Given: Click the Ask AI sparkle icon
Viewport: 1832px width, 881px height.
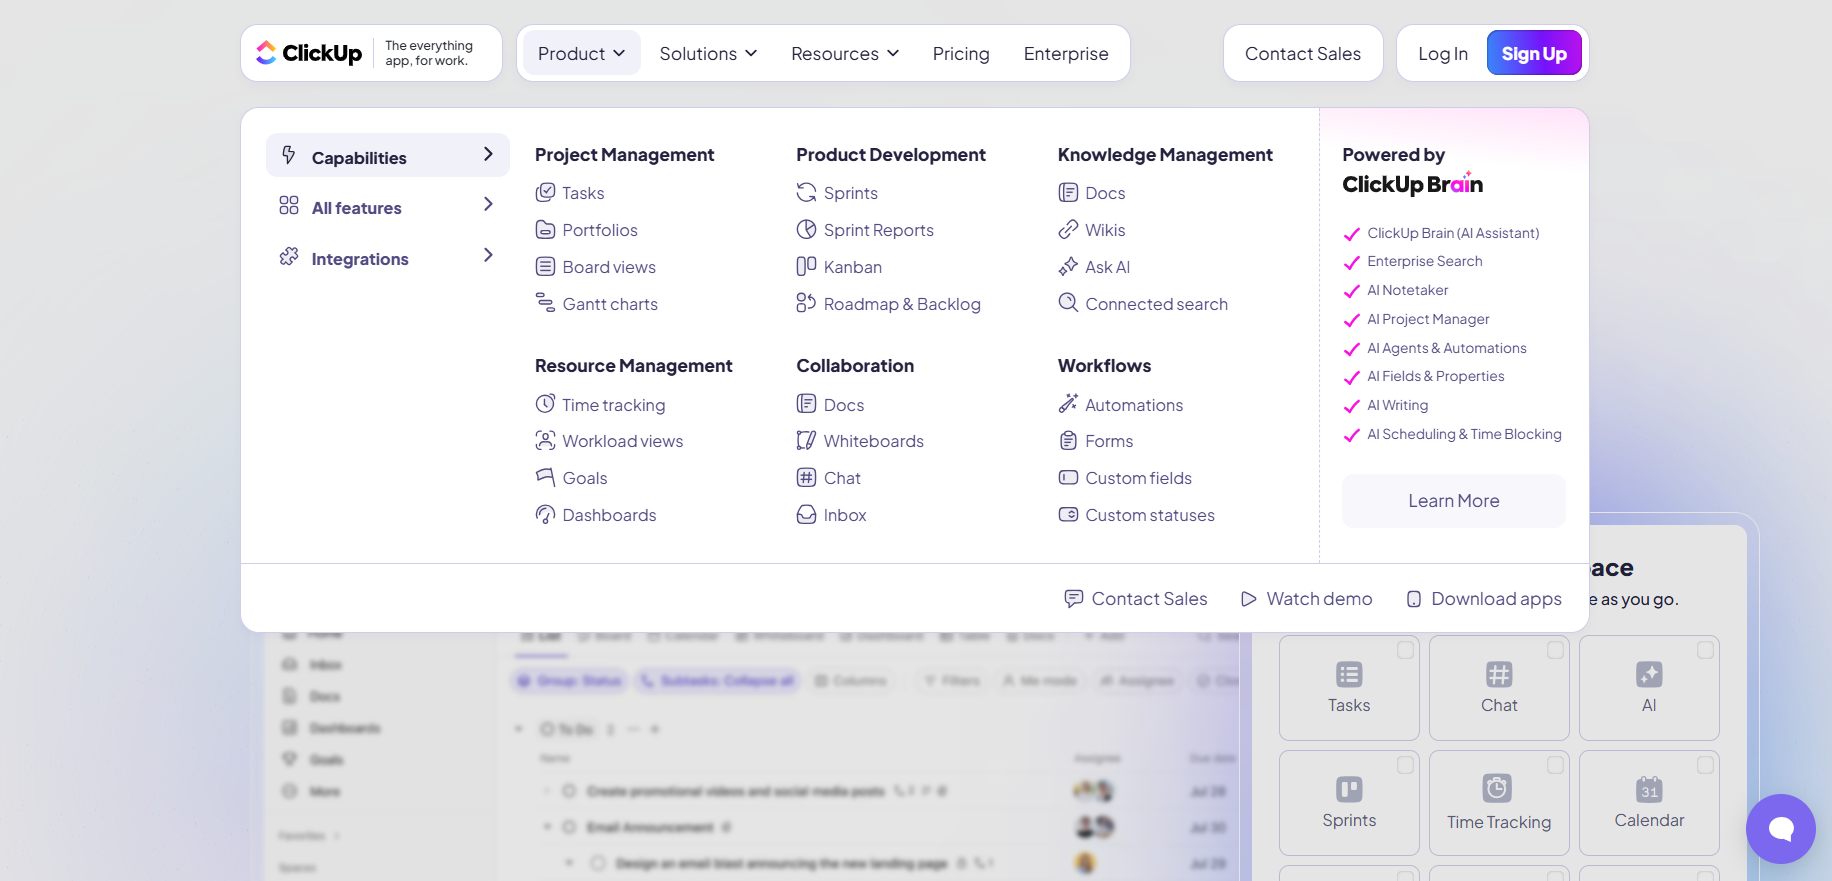Looking at the screenshot, I should [x=1068, y=267].
